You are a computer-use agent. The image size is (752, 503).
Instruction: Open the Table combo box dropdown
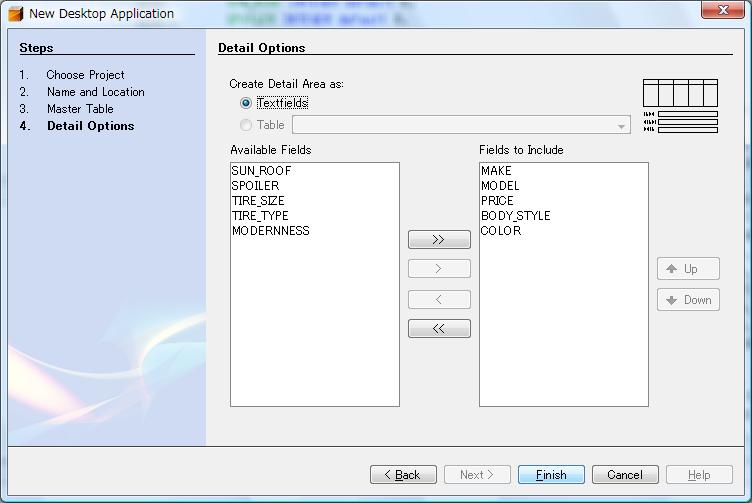pyautogui.click(x=621, y=126)
